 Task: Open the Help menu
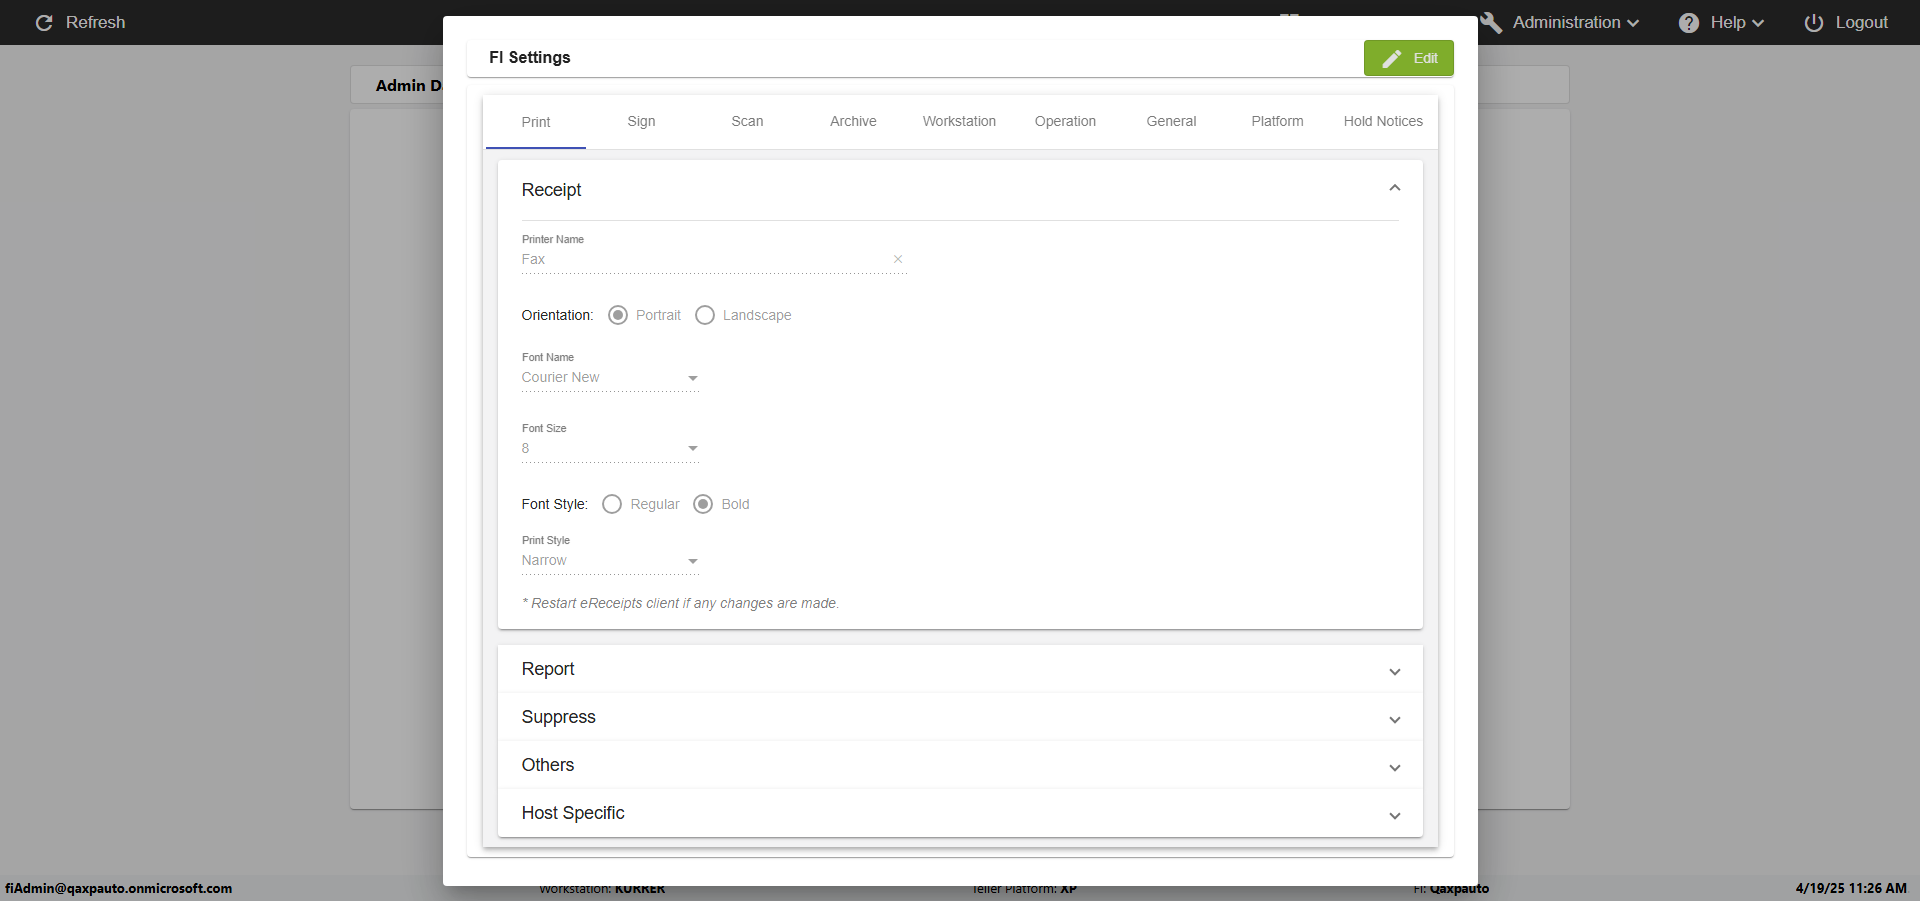click(1721, 22)
